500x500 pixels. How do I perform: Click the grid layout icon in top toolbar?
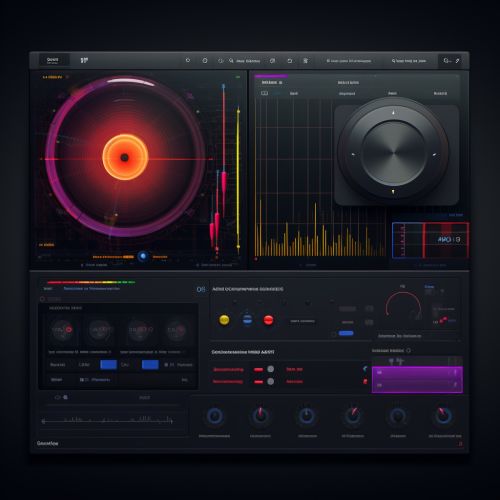84,60
